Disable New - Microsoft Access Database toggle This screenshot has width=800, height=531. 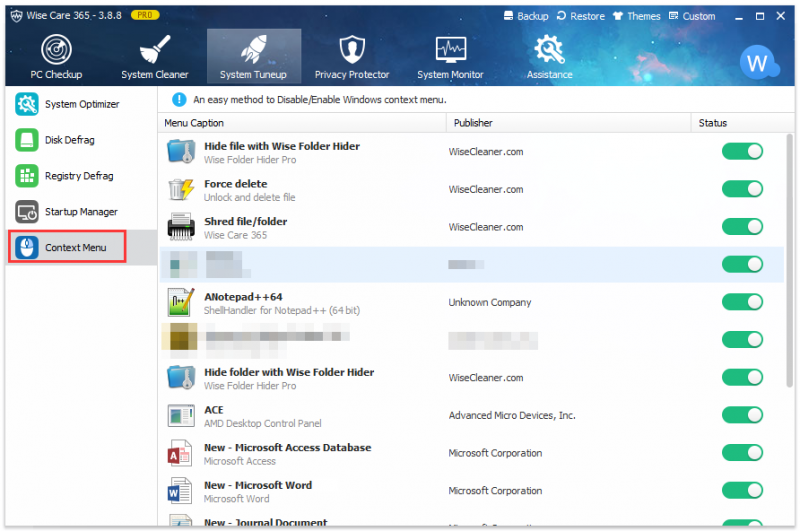[742, 453]
